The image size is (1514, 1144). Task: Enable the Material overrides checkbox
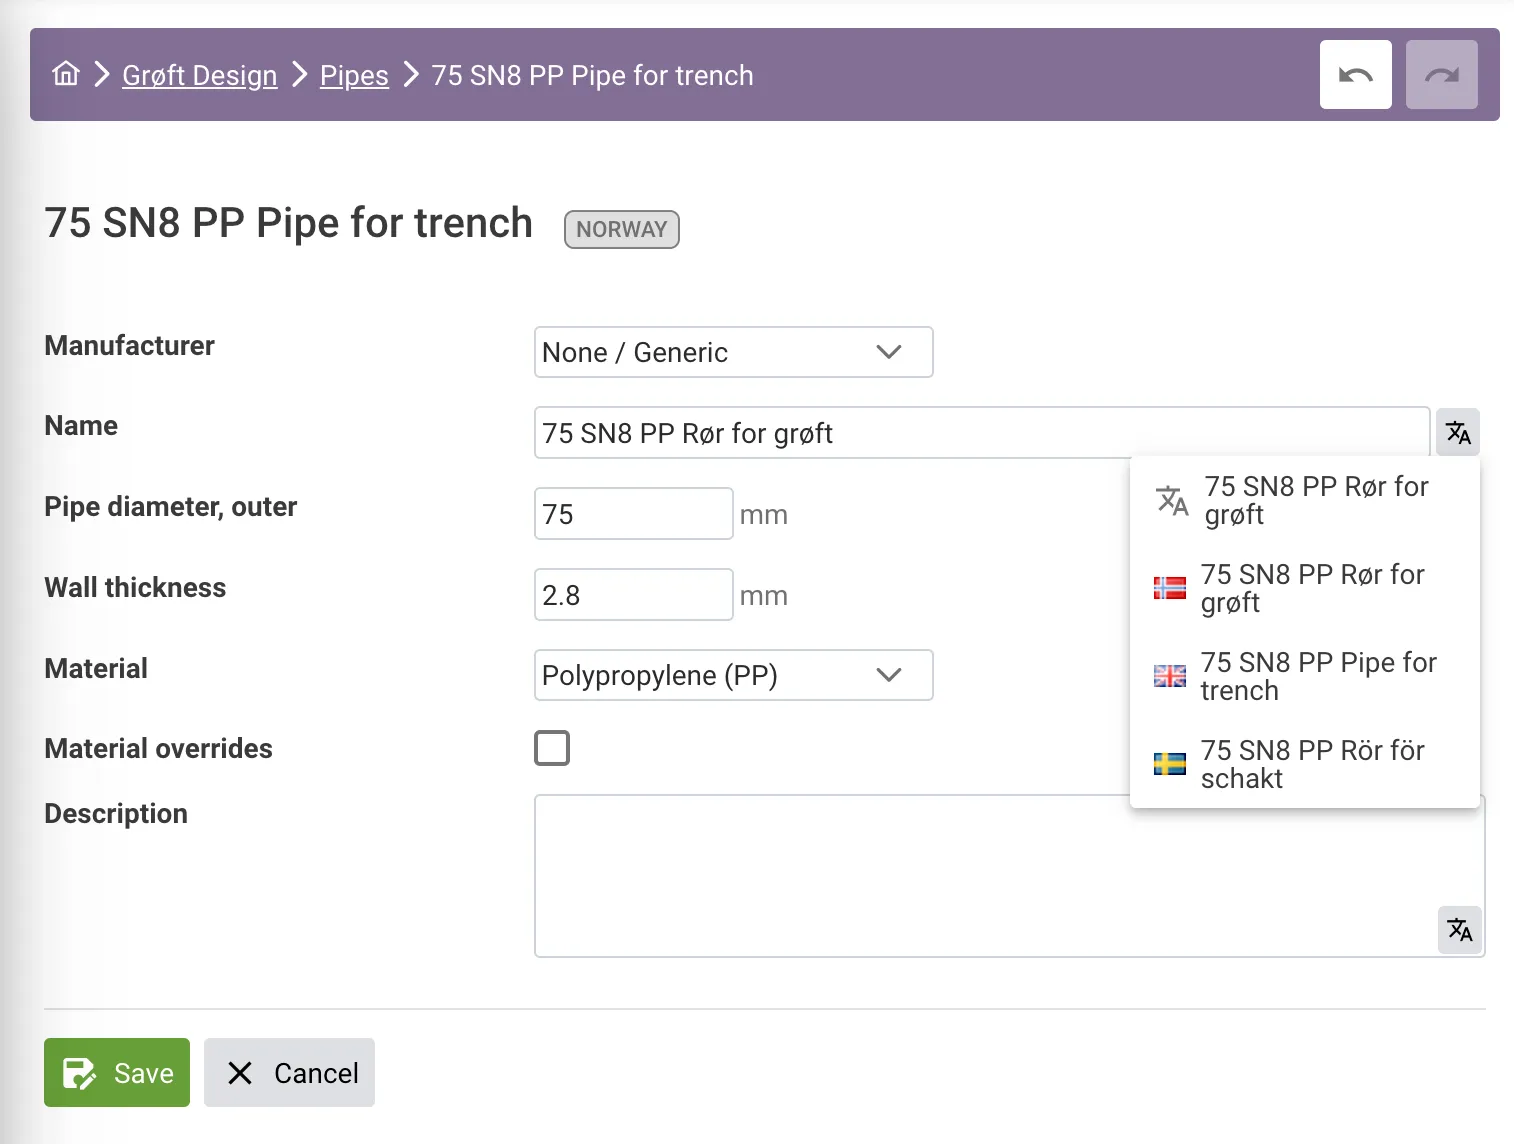click(552, 748)
